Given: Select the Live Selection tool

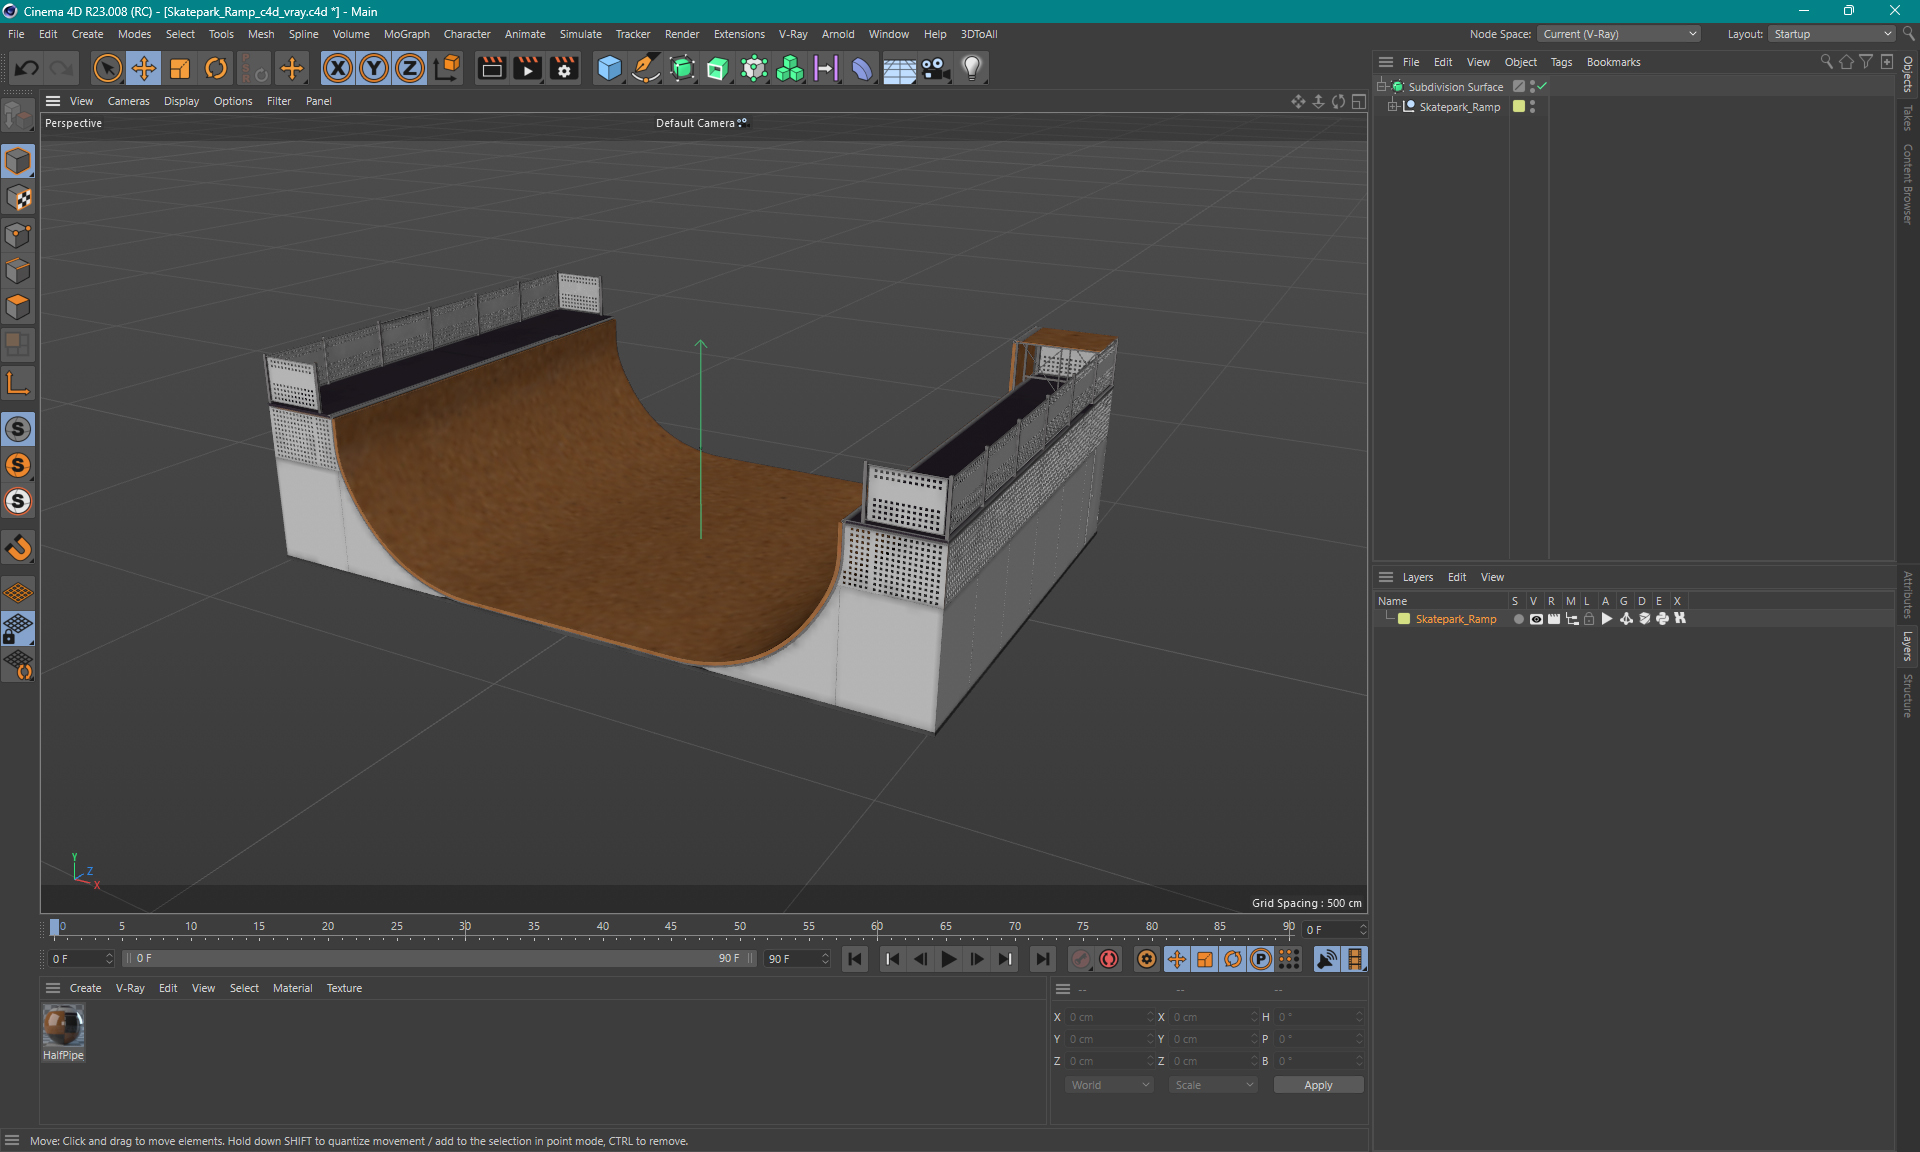Looking at the screenshot, I should click(107, 68).
